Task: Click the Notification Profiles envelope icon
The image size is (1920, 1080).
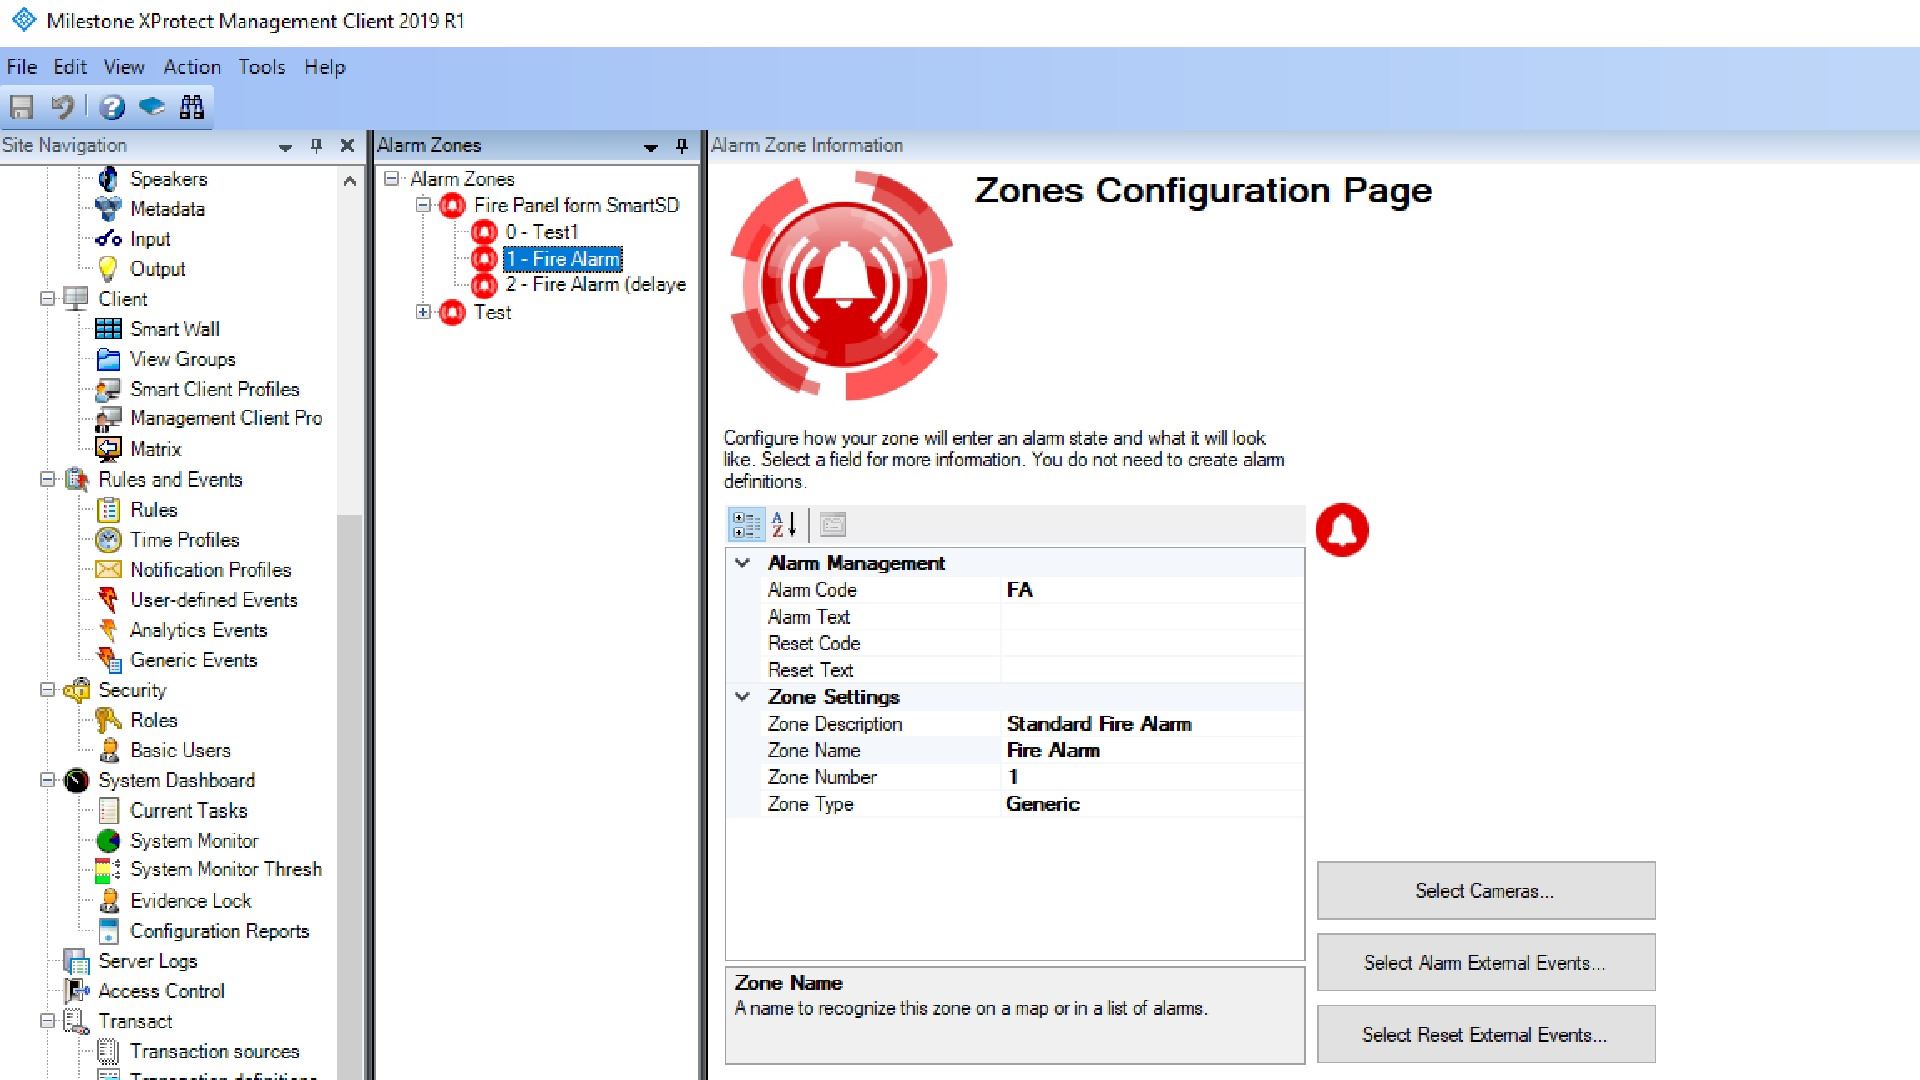Action: (x=108, y=570)
